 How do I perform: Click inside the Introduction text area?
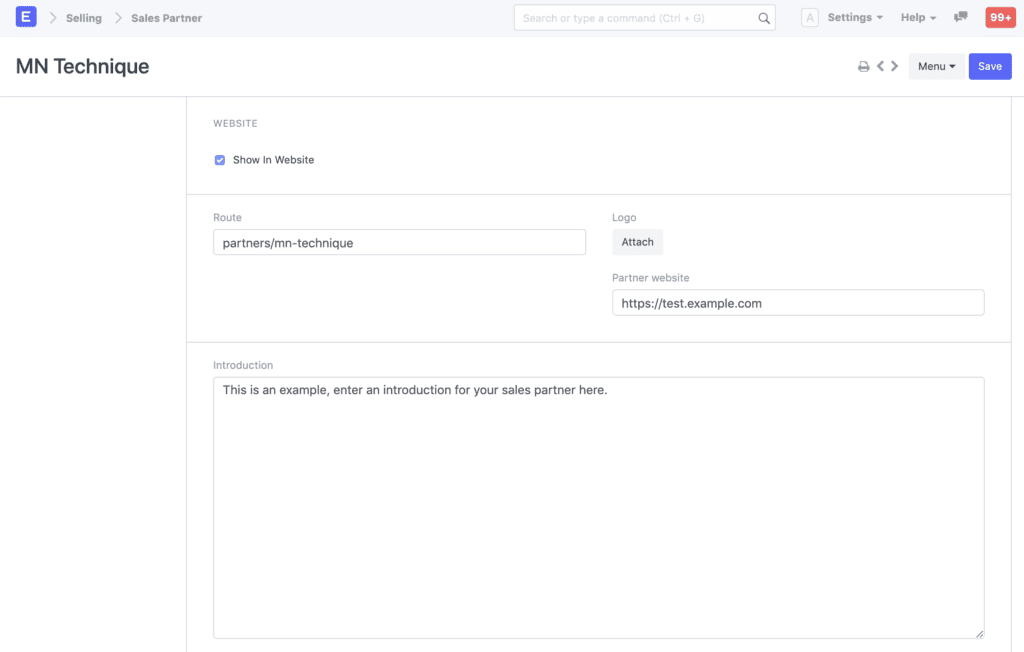tap(598, 508)
